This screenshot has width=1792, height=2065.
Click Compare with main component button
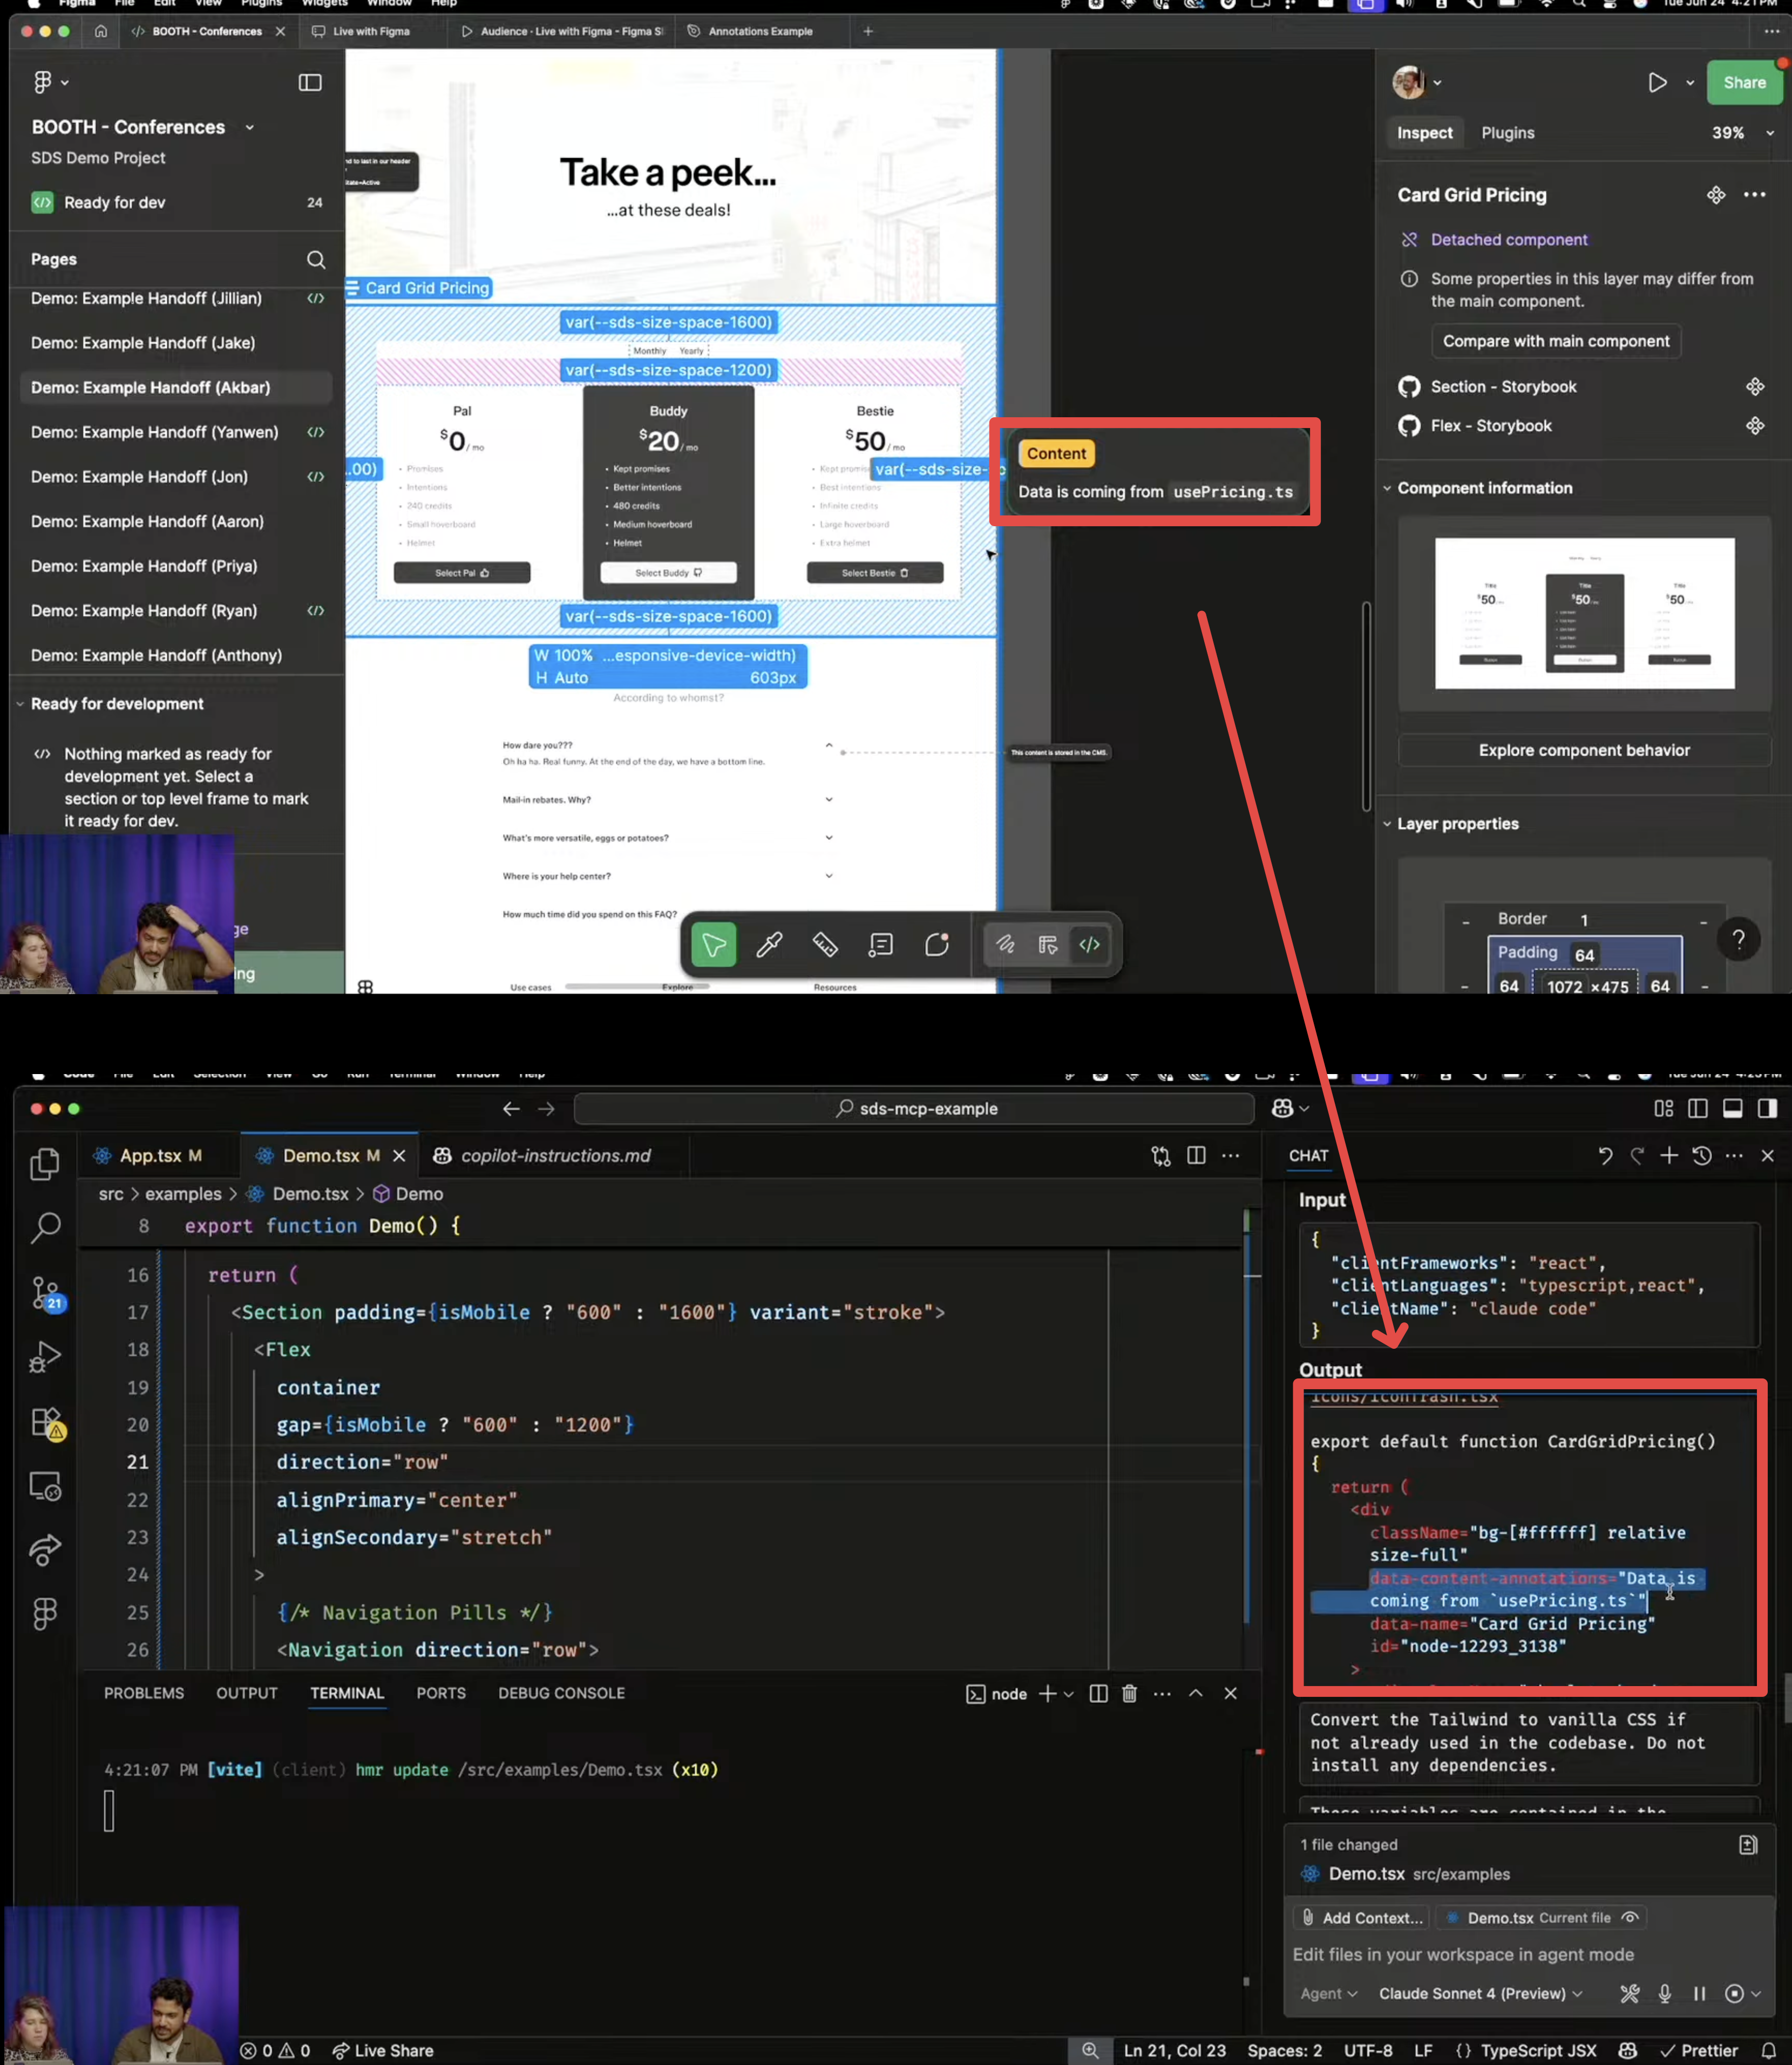click(1555, 341)
